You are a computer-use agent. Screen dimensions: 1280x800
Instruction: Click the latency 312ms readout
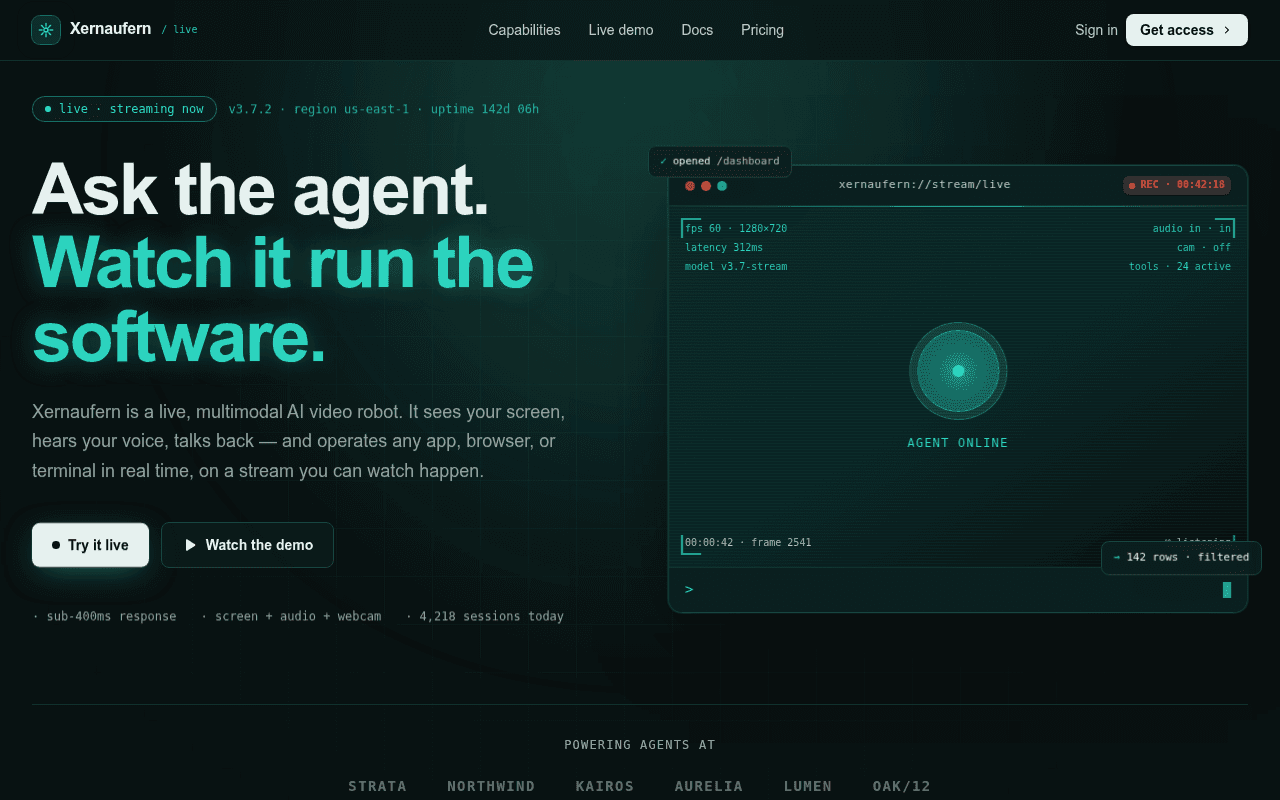click(x=724, y=247)
